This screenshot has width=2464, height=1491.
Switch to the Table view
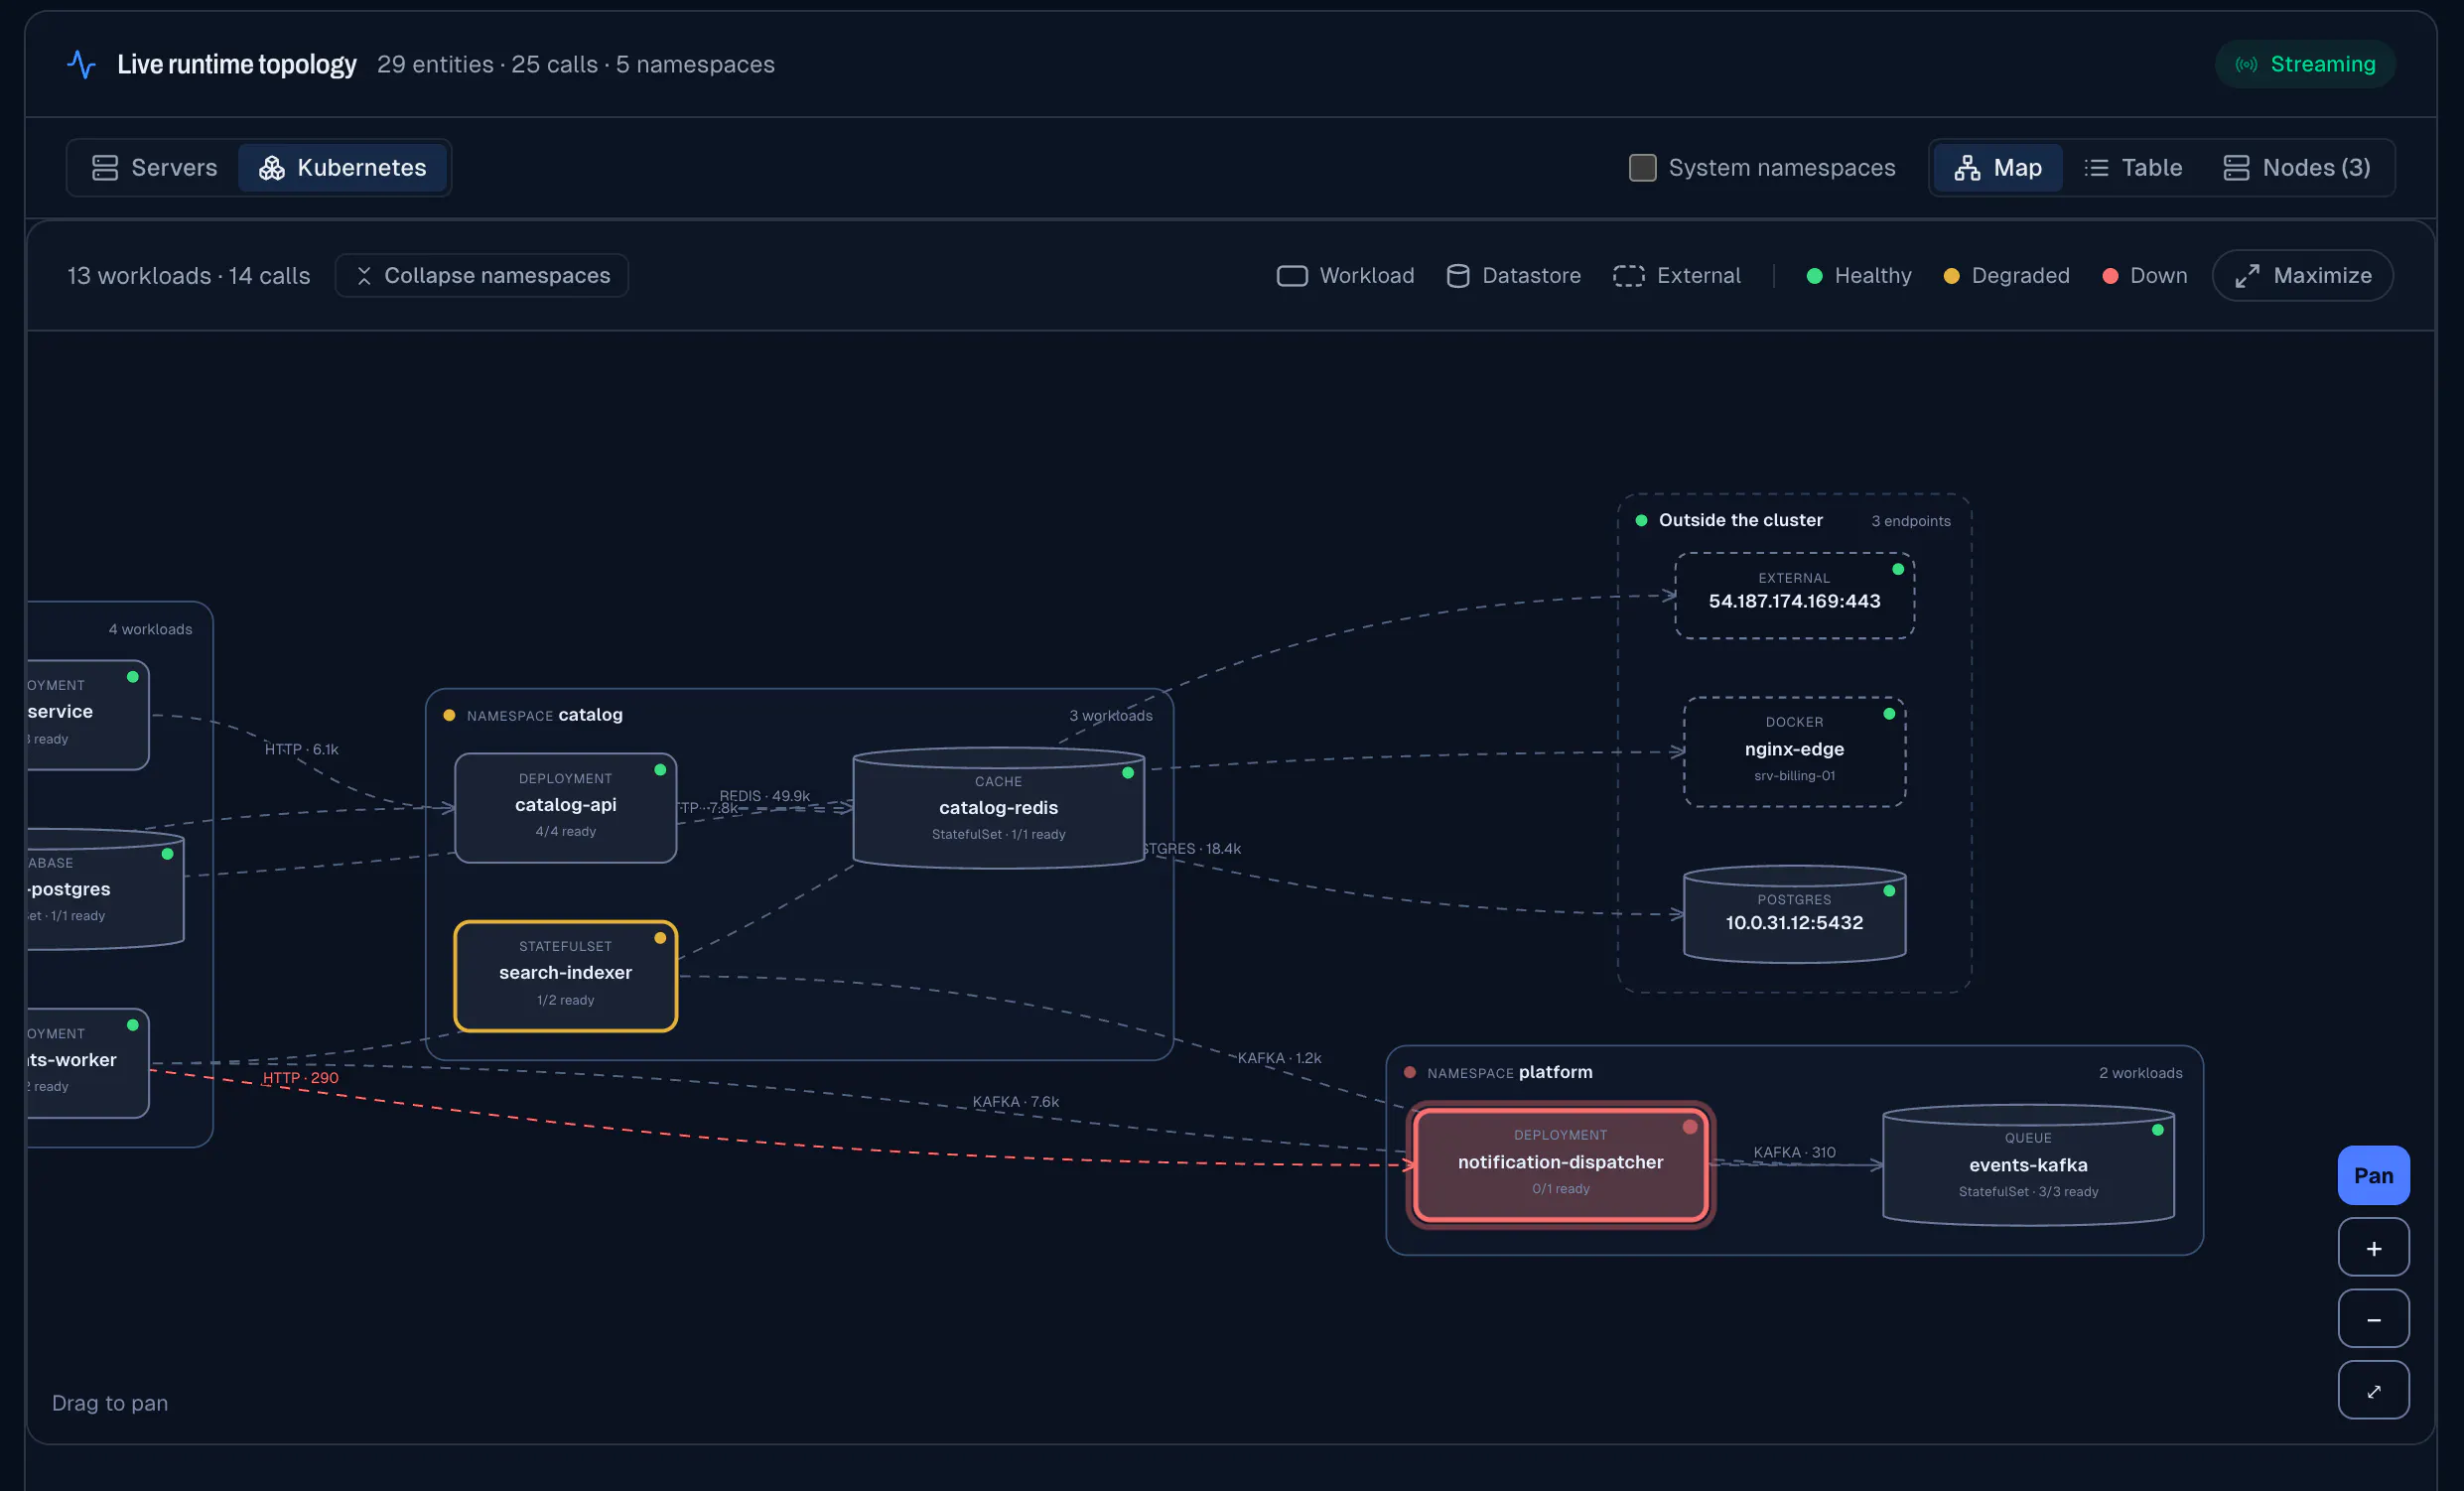(x=2133, y=167)
